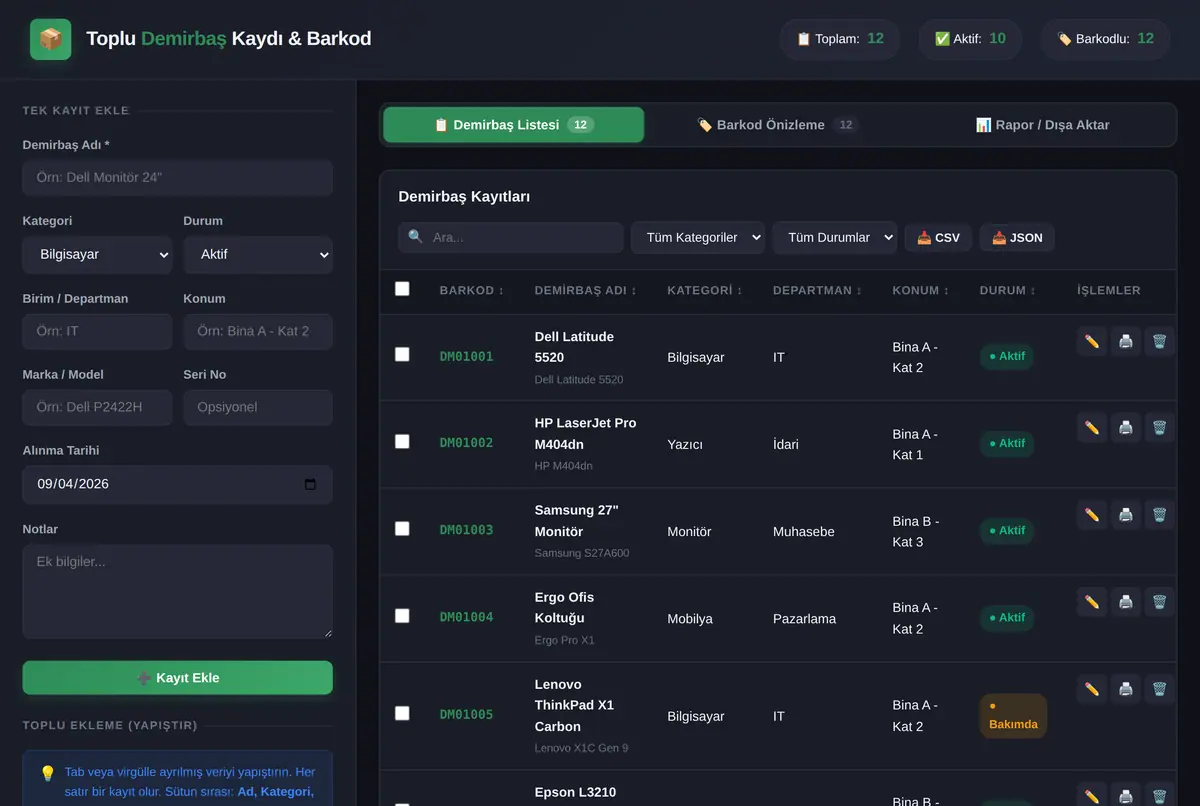Tick the checkbox for DM01003

pos(402,528)
